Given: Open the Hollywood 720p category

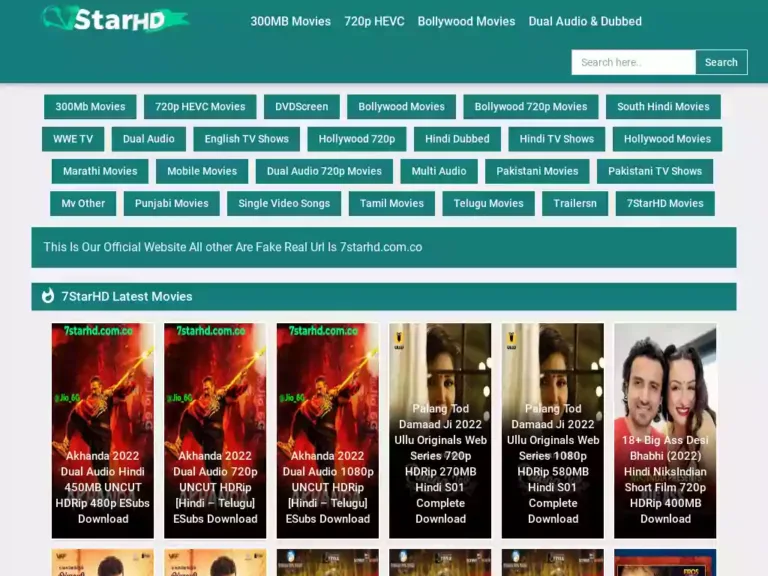Looking at the screenshot, I should point(357,139).
